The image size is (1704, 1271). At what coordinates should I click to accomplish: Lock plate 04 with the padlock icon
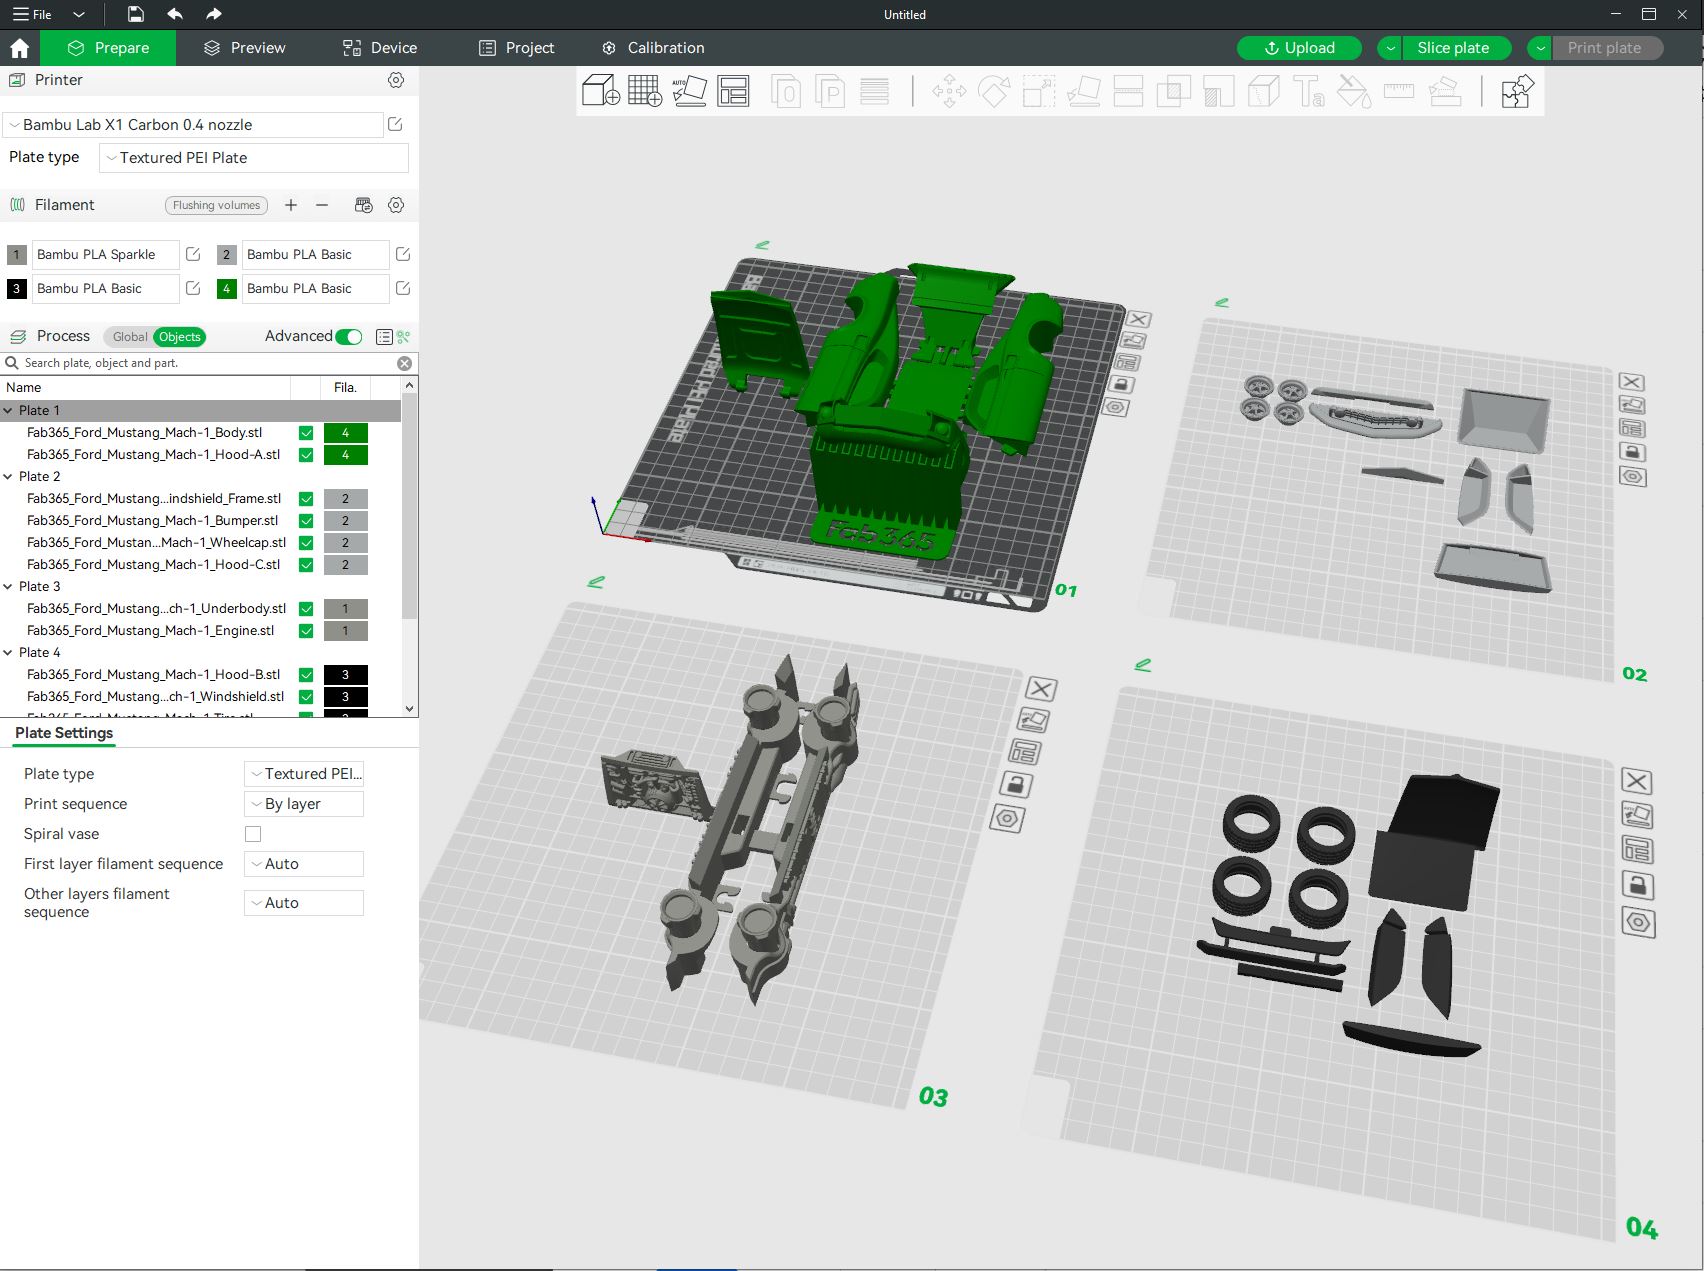(x=1637, y=886)
